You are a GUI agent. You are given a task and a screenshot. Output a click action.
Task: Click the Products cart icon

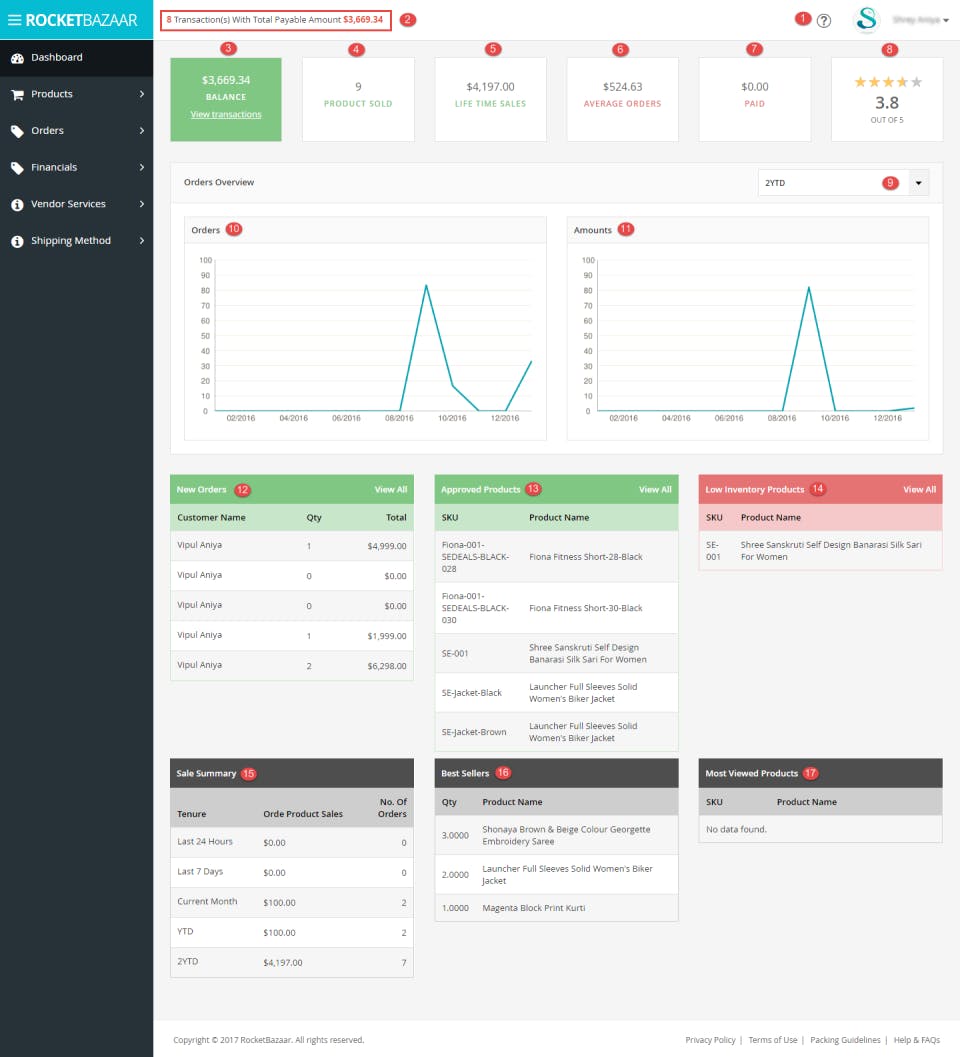[x=18, y=94]
